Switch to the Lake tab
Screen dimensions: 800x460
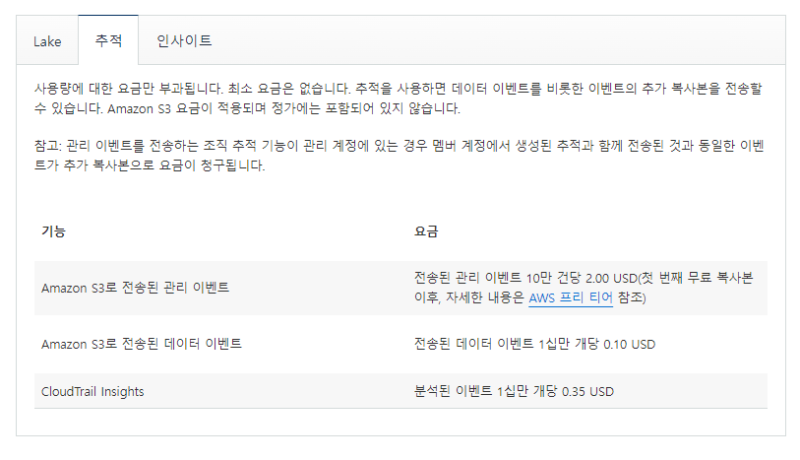tap(47, 41)
